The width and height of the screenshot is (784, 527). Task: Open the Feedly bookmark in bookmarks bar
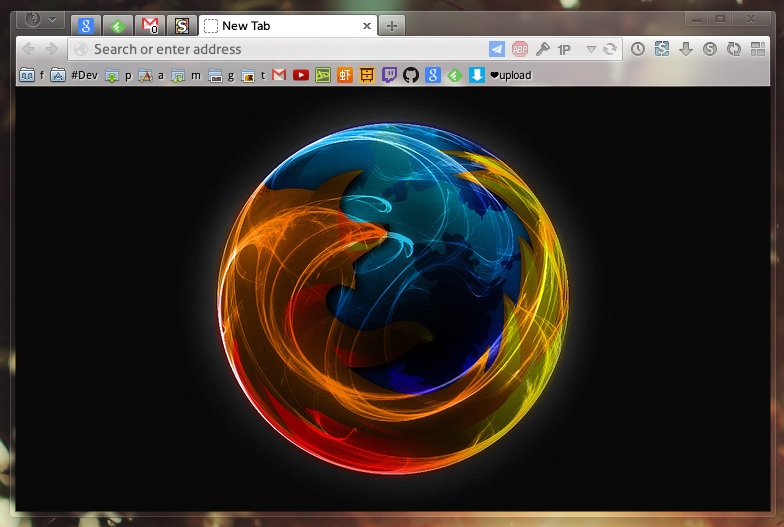[455, 76]
